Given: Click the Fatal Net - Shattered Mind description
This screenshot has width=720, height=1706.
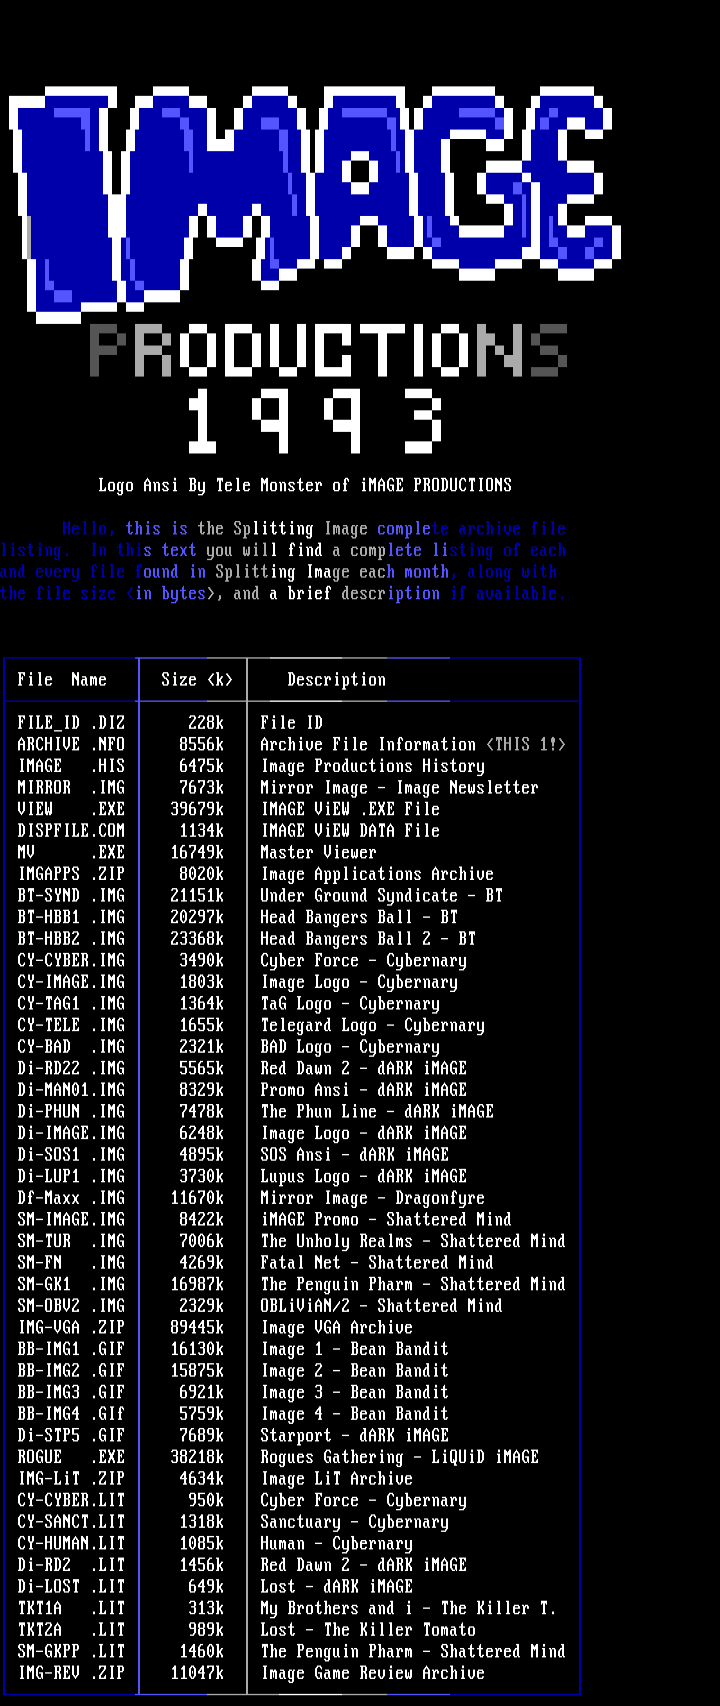Looking at the screenshot, I should (376, 1263).
